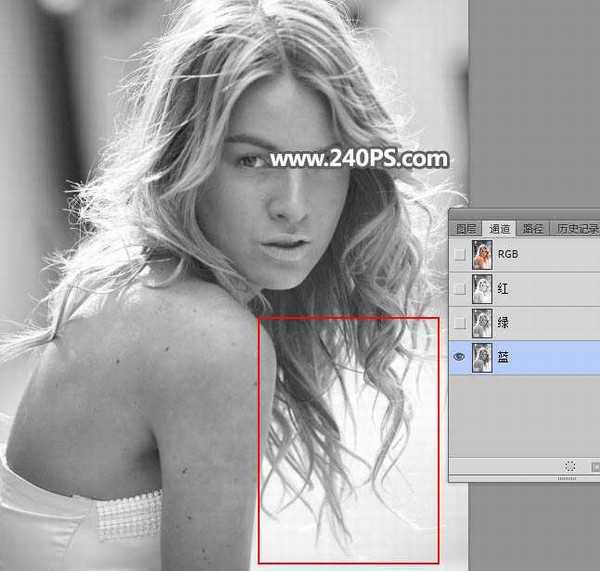This screenshot has height=571, width=600.
Task: Hide the 蓝 channel via eye icon
Action: [x=459, y=357]
